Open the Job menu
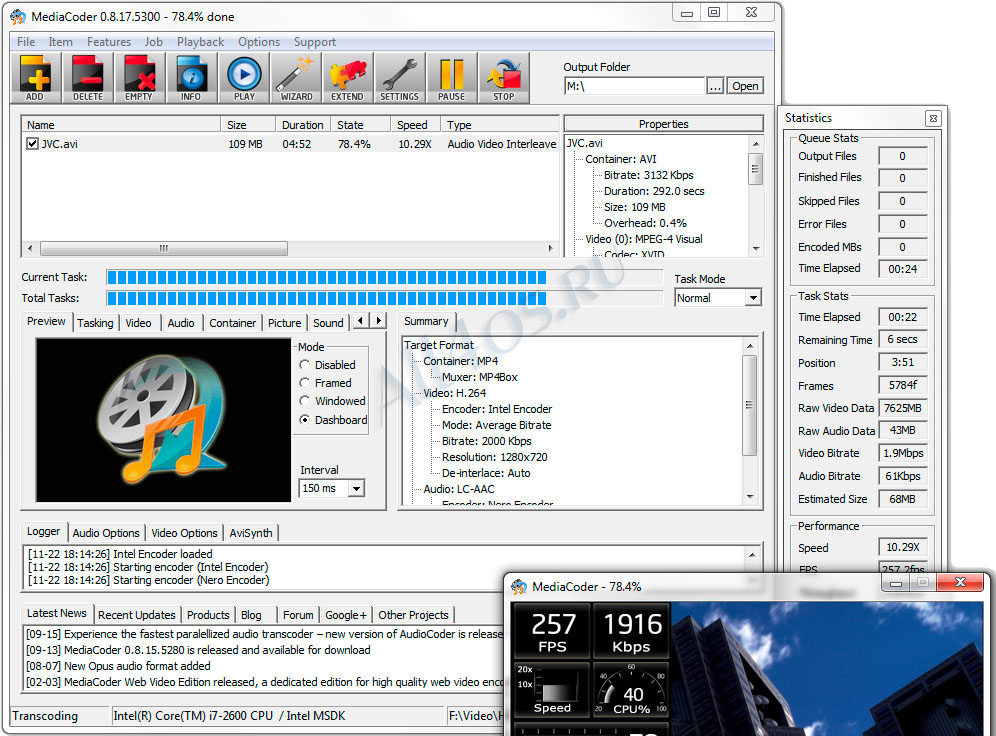Viewport: 996px width, 736px height. coord(154,42)
